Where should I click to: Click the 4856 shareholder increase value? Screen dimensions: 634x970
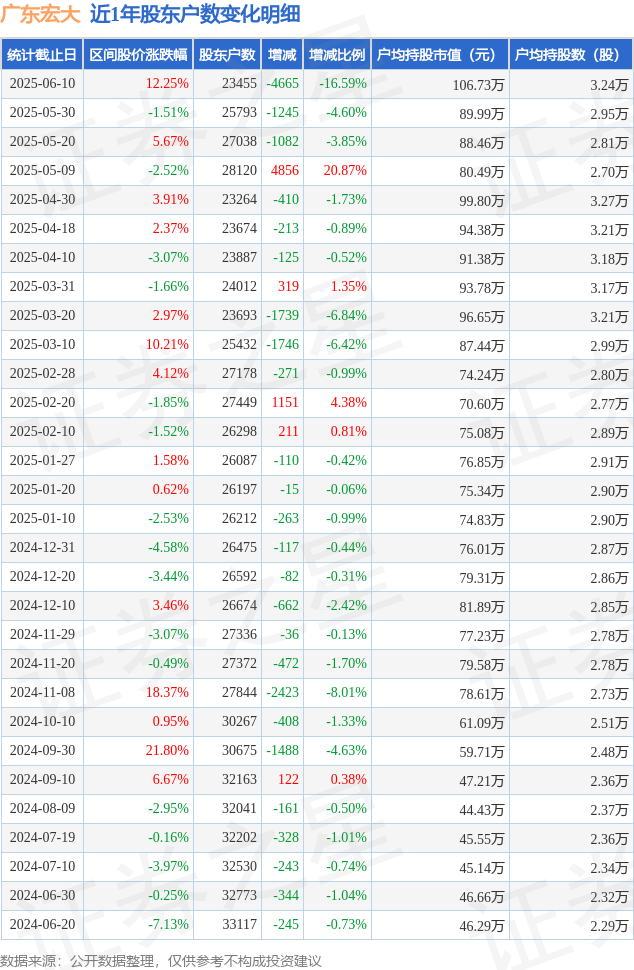point(285,170)
